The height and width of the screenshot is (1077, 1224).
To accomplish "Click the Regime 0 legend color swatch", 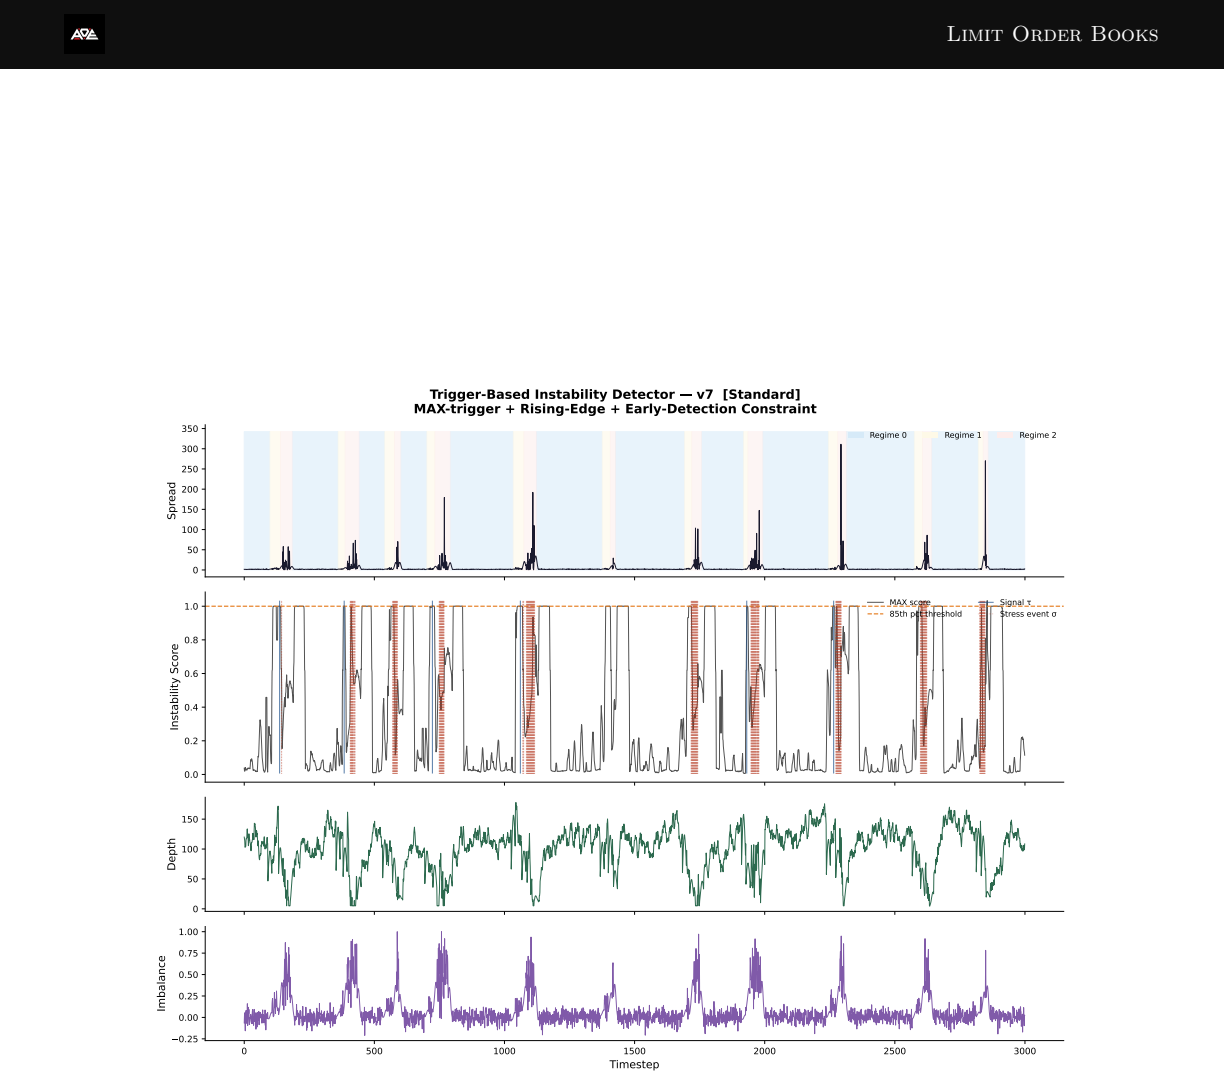I will [856, 435].
